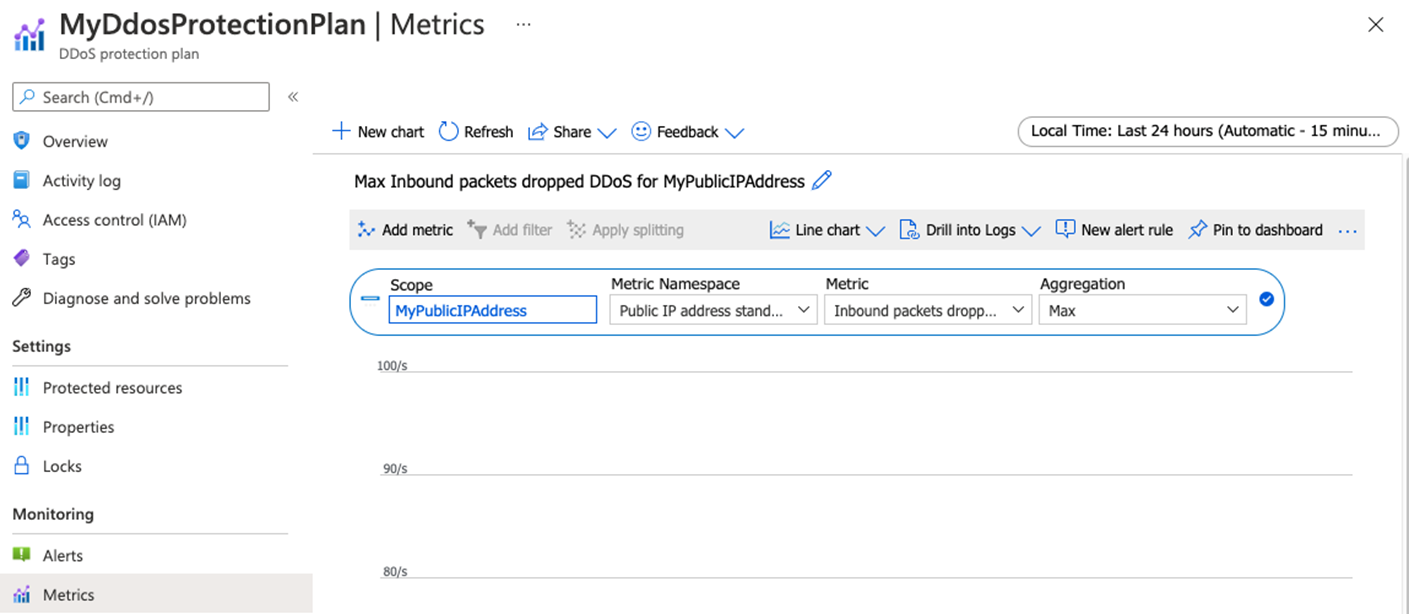Click inside the Scope field showing MyPublicIPAddress
This screenshot has width=1409, height=614.
(490, 310)
